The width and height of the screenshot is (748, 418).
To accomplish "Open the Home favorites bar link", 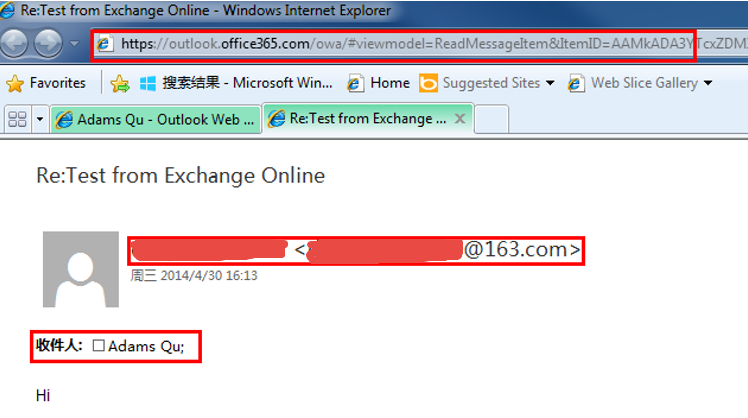I will [379, 83].
